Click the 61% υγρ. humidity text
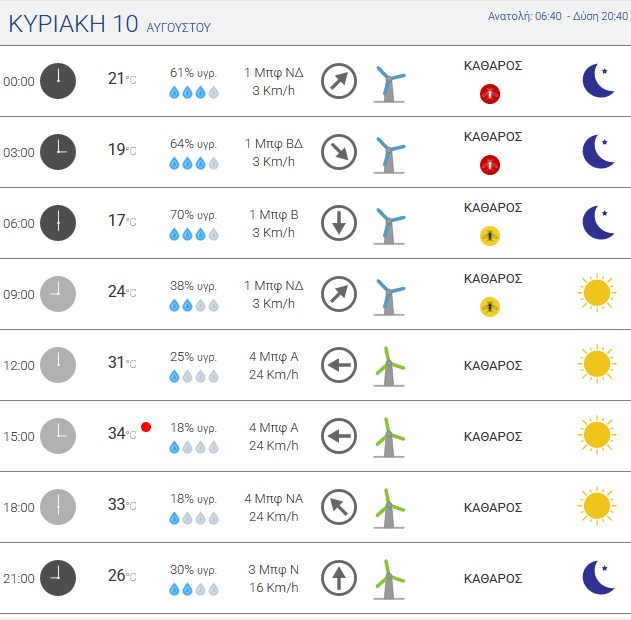This screenshot has width=631, height=620. [194, 73]
